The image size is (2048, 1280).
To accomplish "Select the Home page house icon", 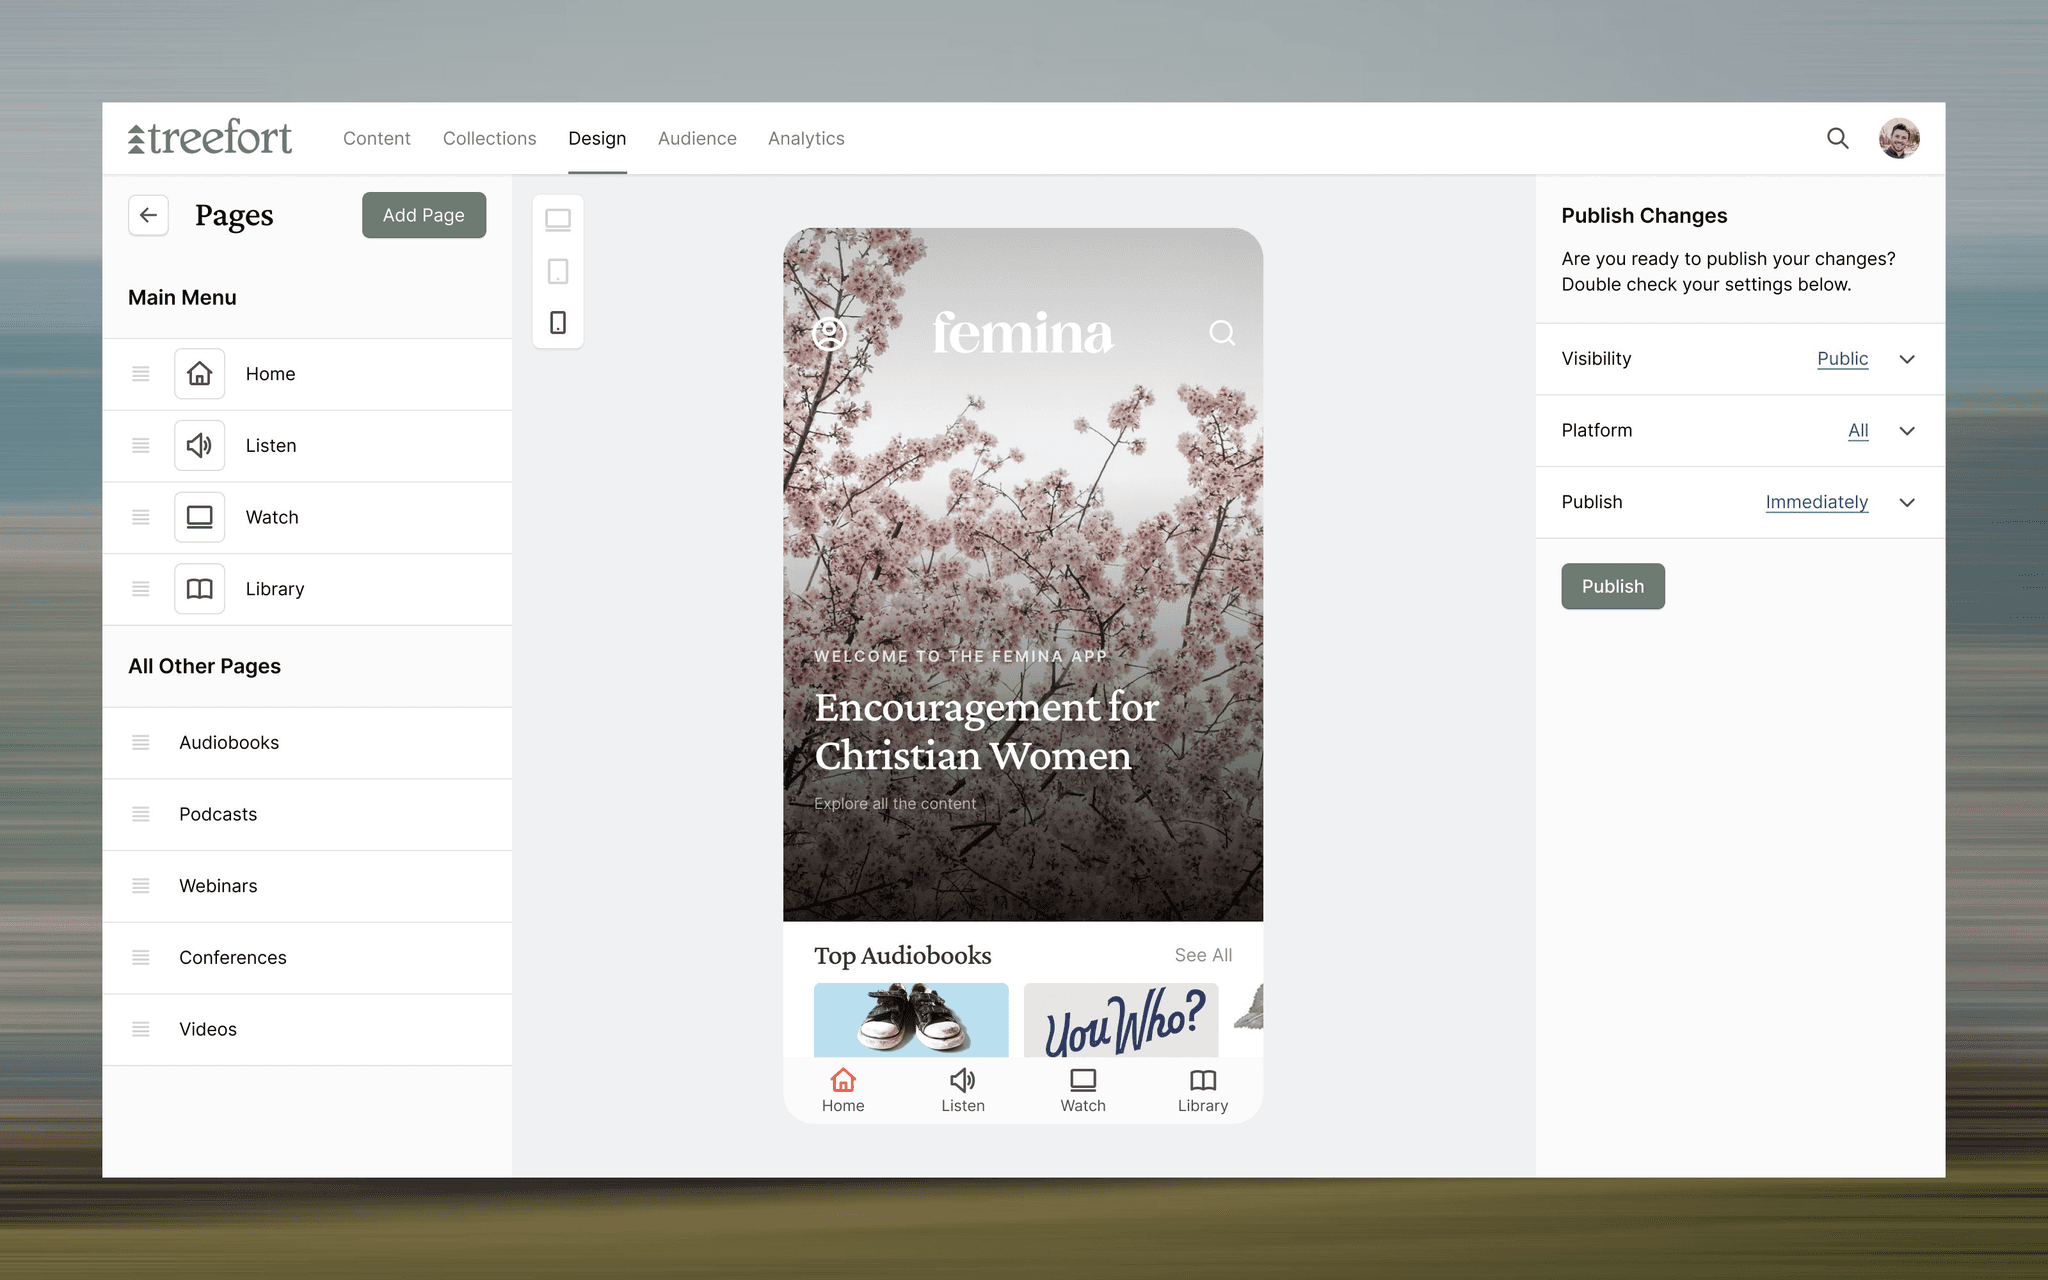I will point(200,374).
